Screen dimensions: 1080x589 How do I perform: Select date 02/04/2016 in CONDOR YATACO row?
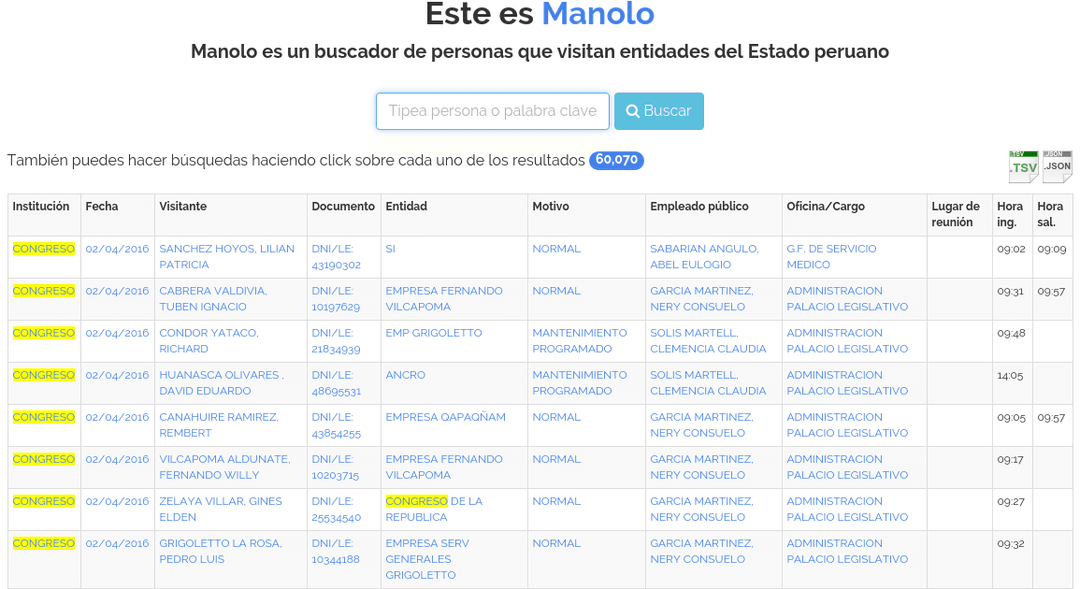pyautogui.click(x=117, y=333)
